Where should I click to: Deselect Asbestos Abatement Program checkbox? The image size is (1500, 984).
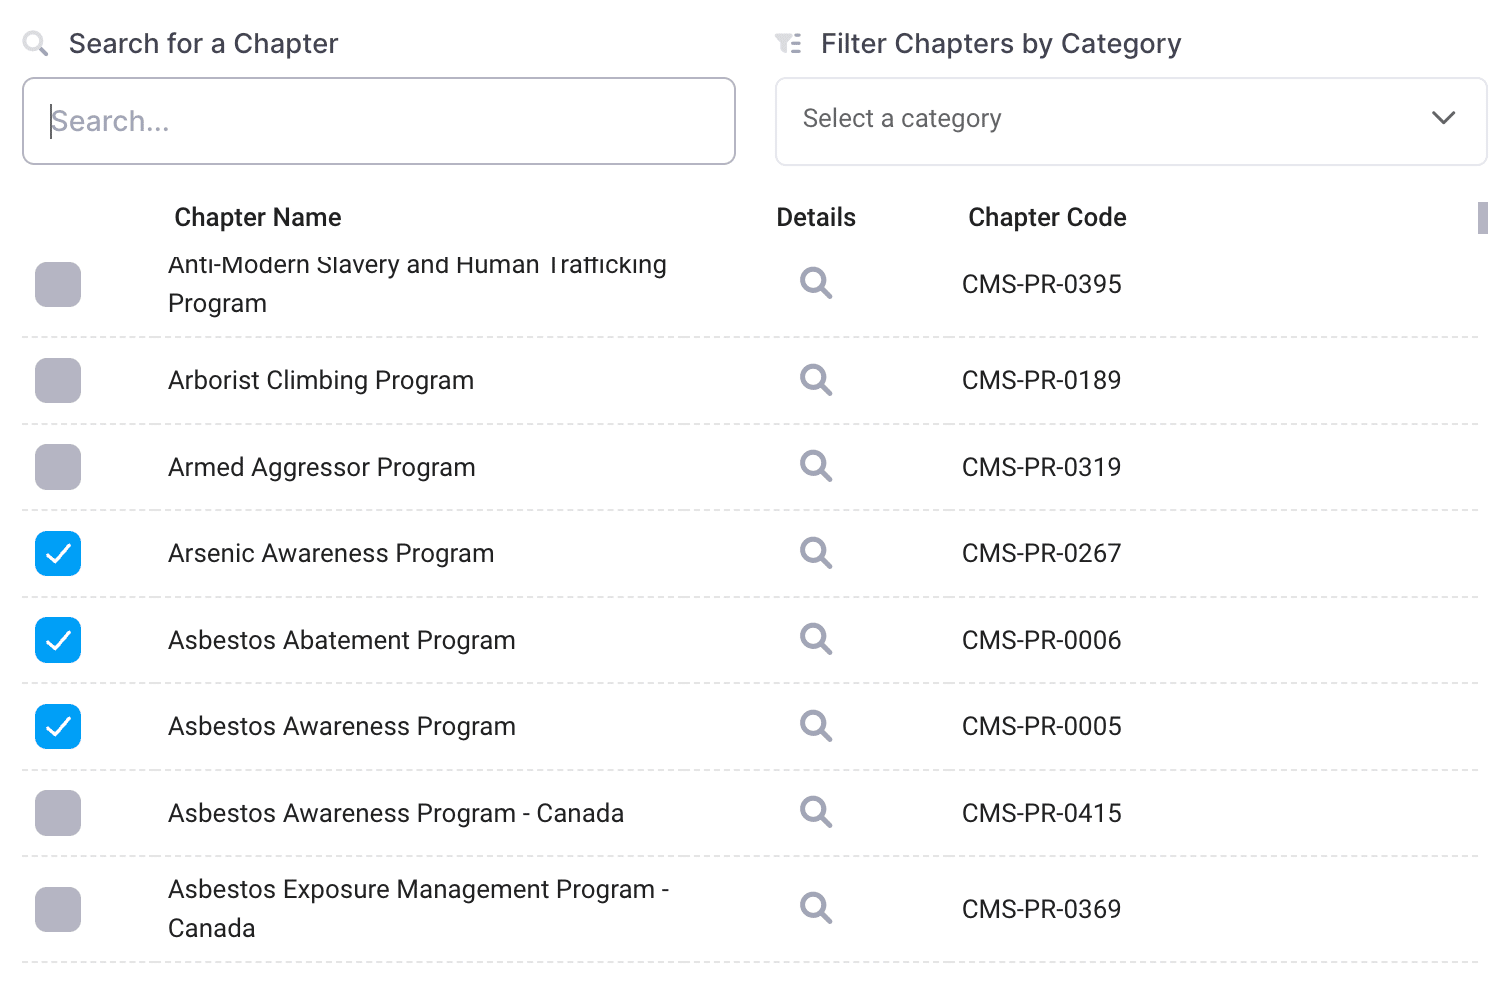point(58,640)
